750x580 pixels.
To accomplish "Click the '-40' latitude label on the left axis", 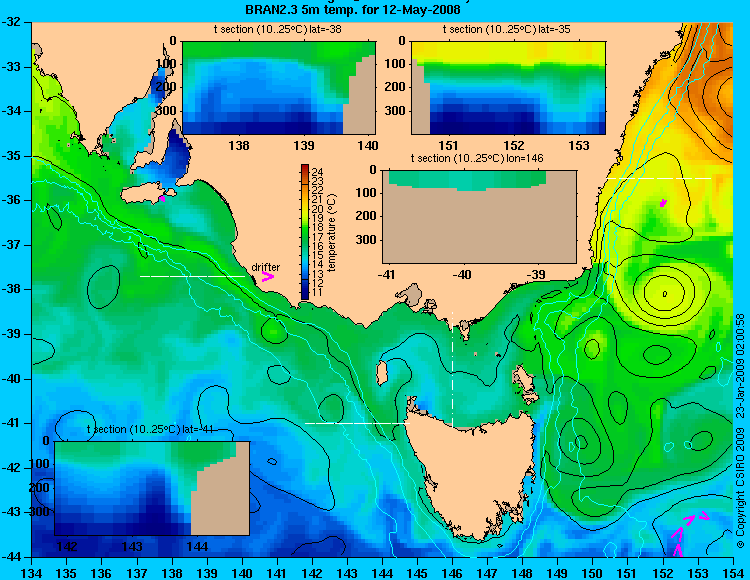I will pyautogui.click(x=11, y=379).
